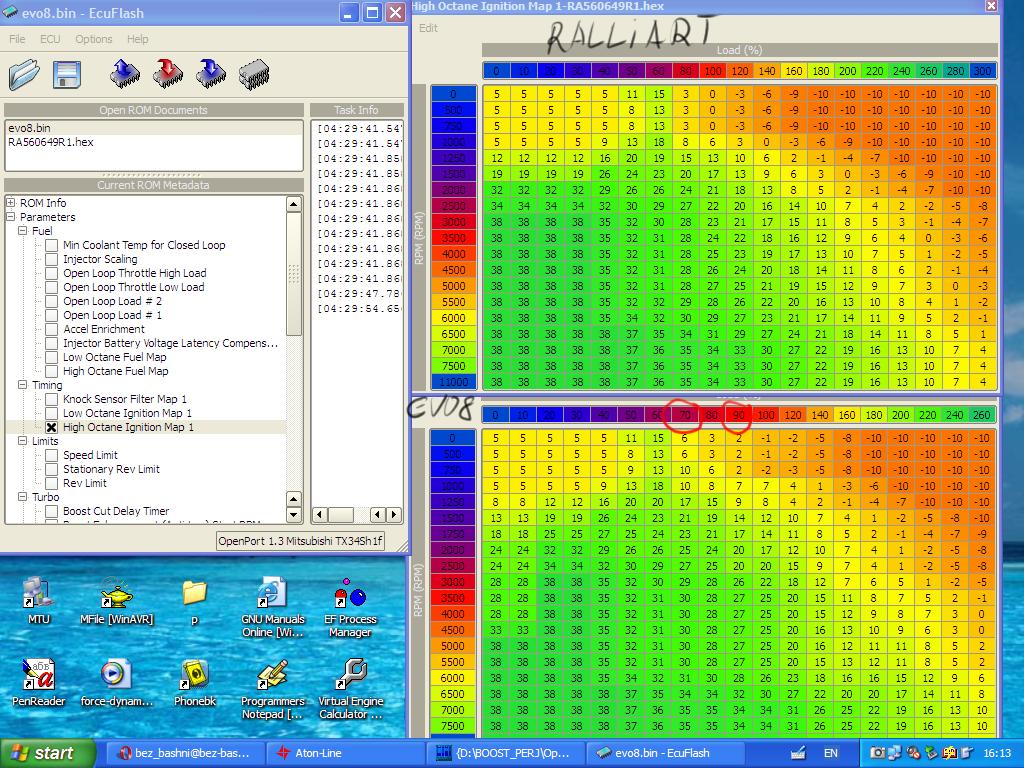1024x768 pixels.
Task: Open the Options menu
Action: click(93, 39)
